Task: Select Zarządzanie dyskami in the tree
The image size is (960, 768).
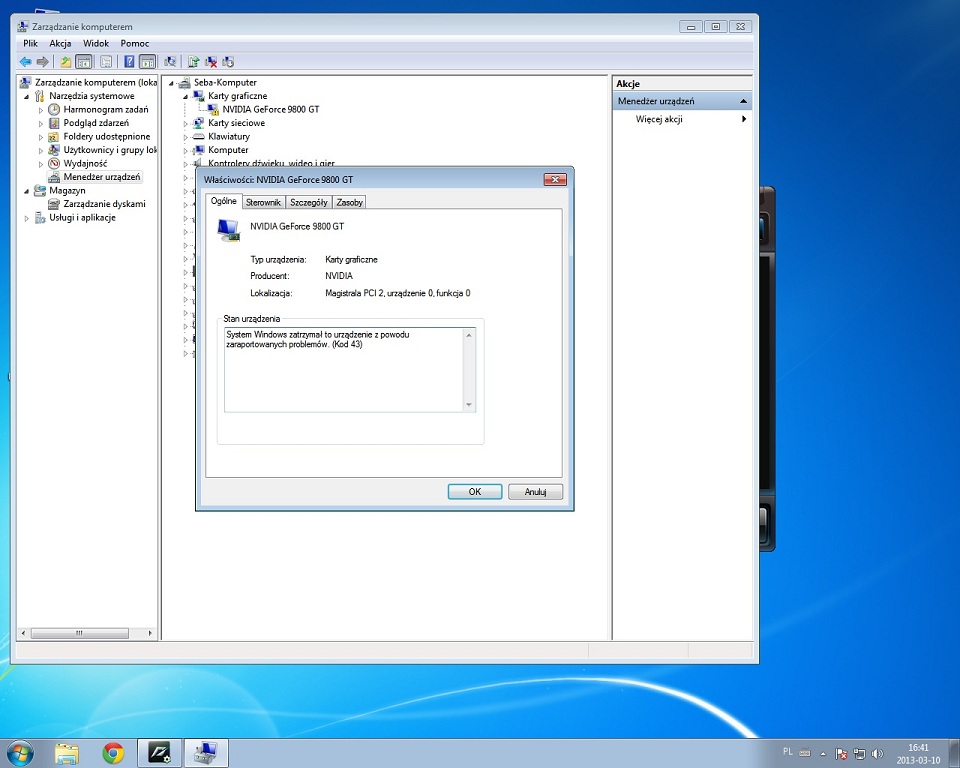Action: 104,204
